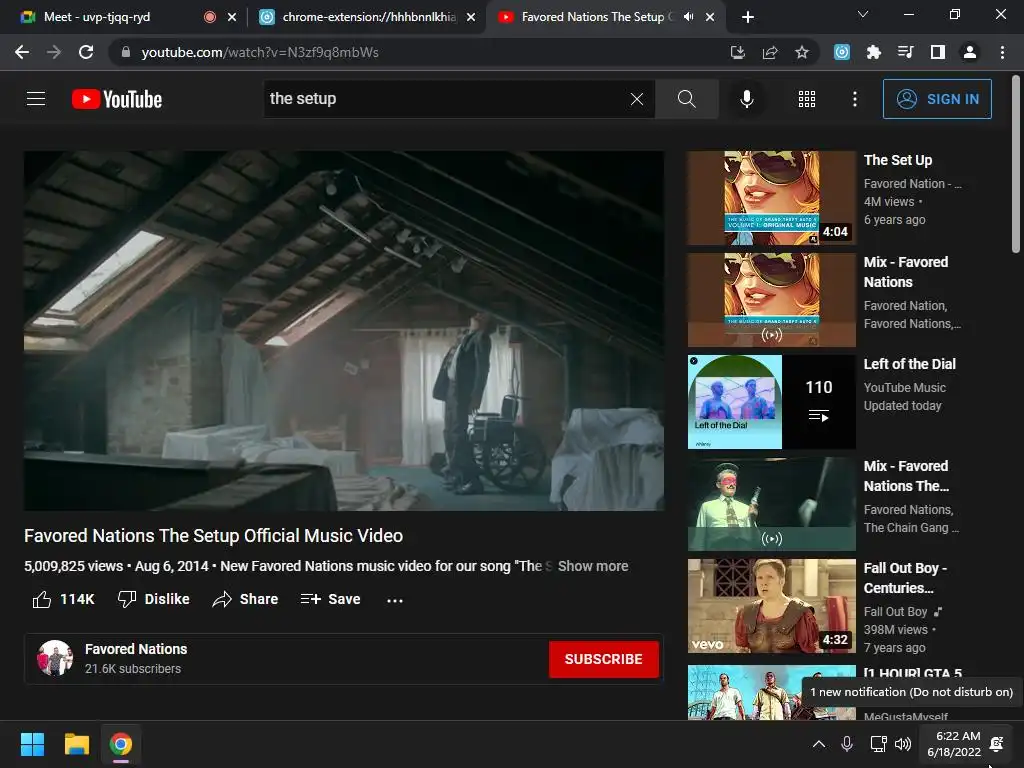
Task: Open Chrome three-dot menu
Action: pos(1002,52)
